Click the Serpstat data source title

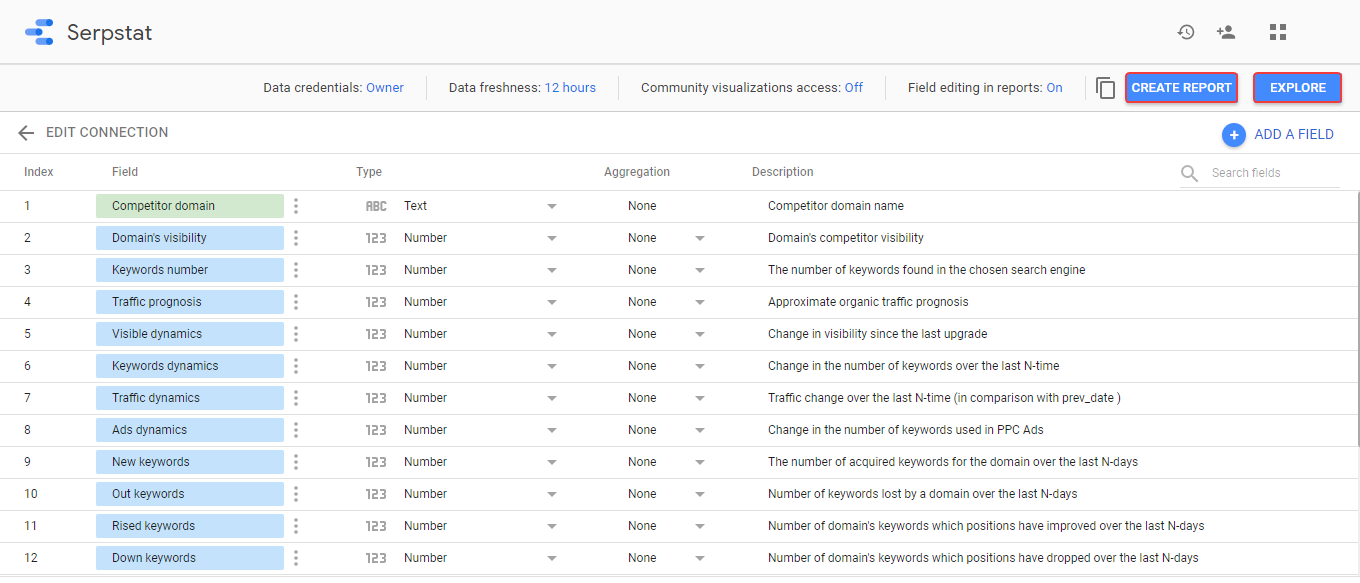click(110, 33)
